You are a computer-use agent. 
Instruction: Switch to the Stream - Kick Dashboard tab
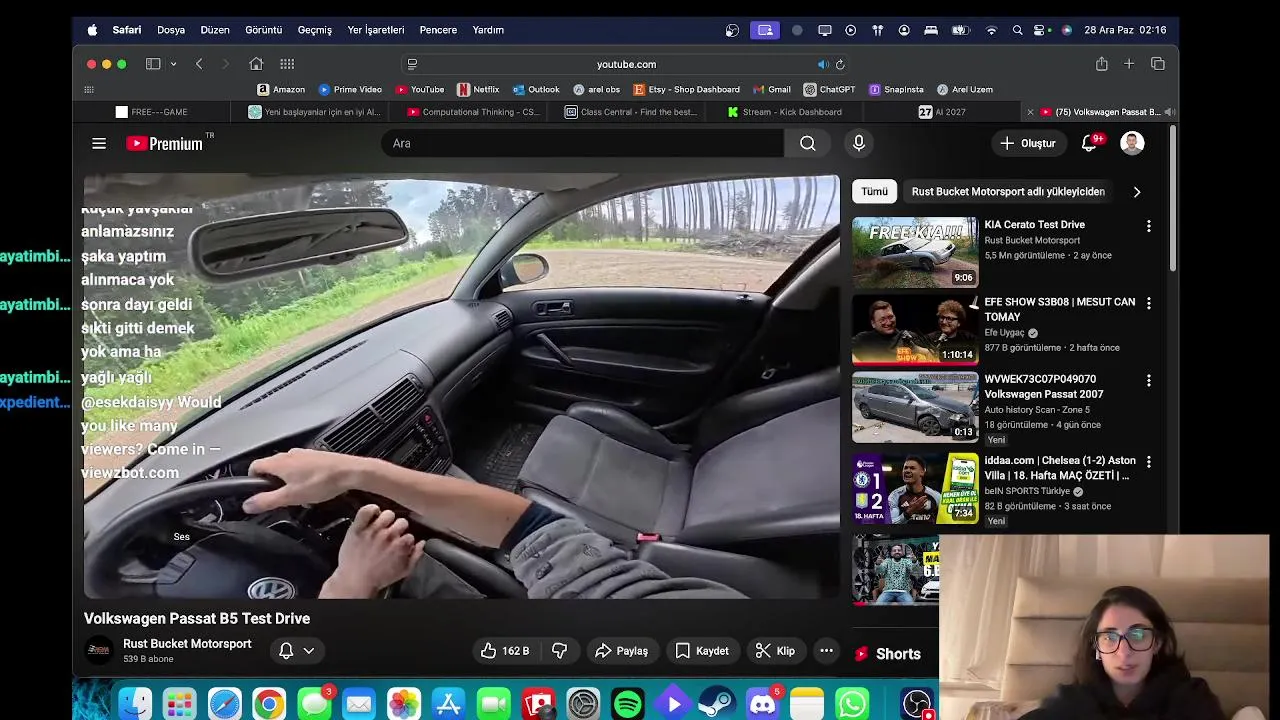coord(785,112)
